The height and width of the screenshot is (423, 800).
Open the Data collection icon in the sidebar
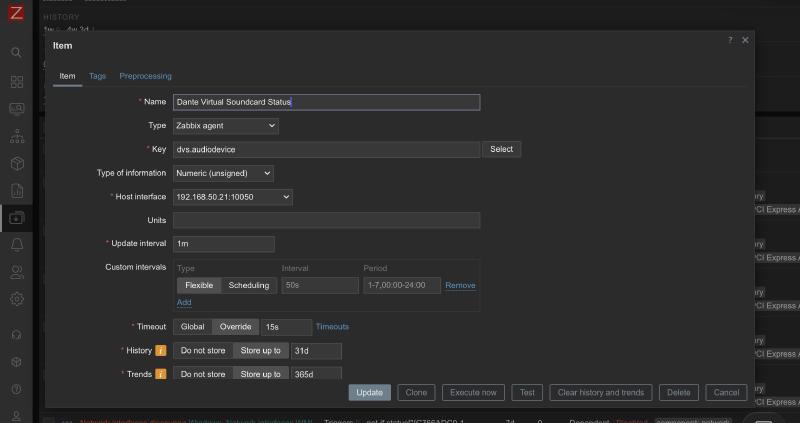pyautogui.click(x=17, y=218)
